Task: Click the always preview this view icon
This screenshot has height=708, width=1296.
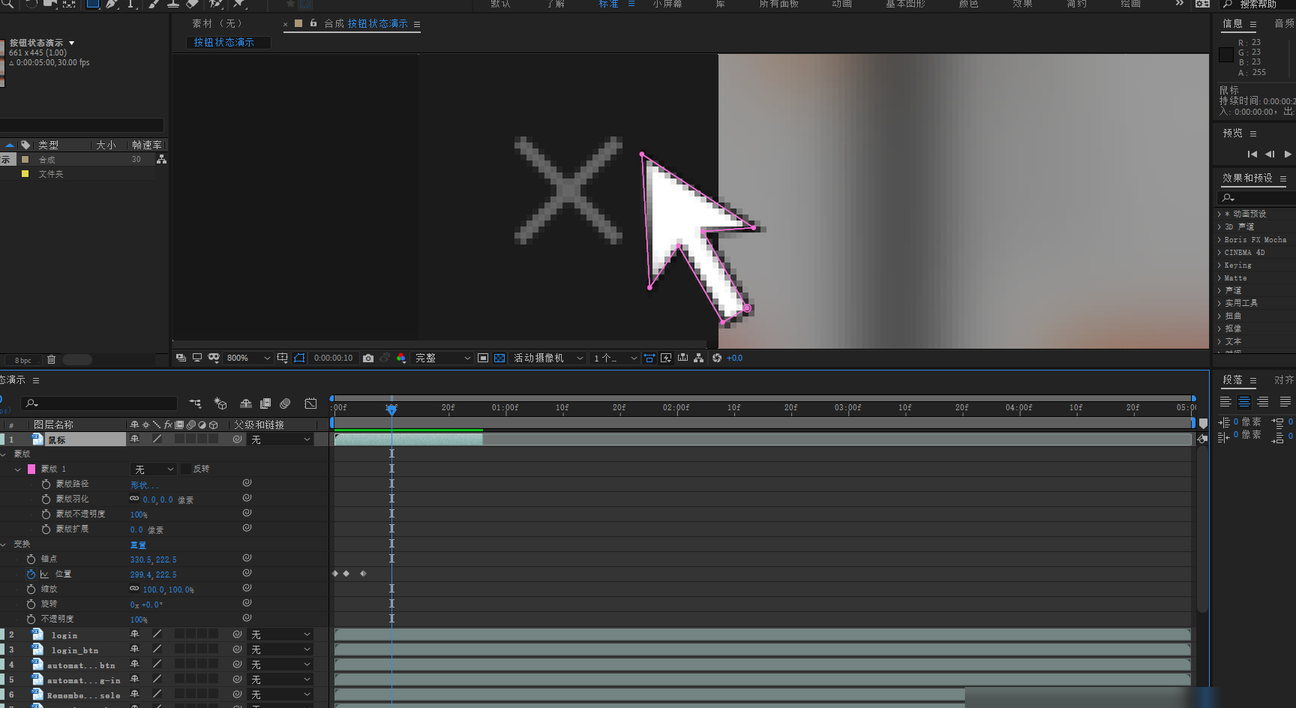Action: click(181, 358)
